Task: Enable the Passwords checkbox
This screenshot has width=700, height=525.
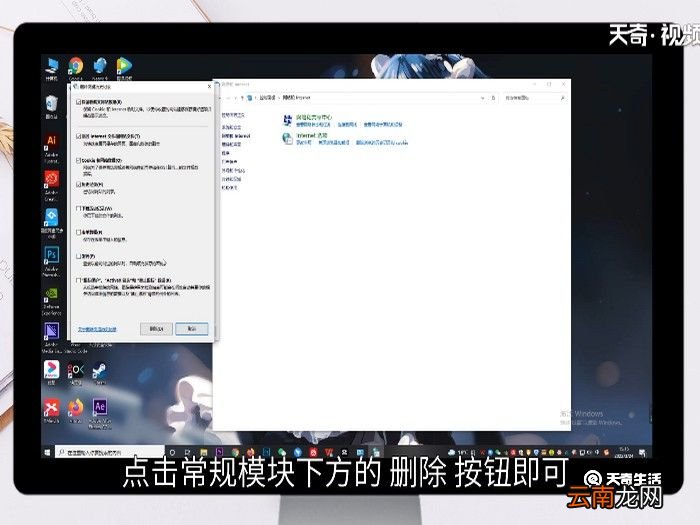Action: [79, 256]
